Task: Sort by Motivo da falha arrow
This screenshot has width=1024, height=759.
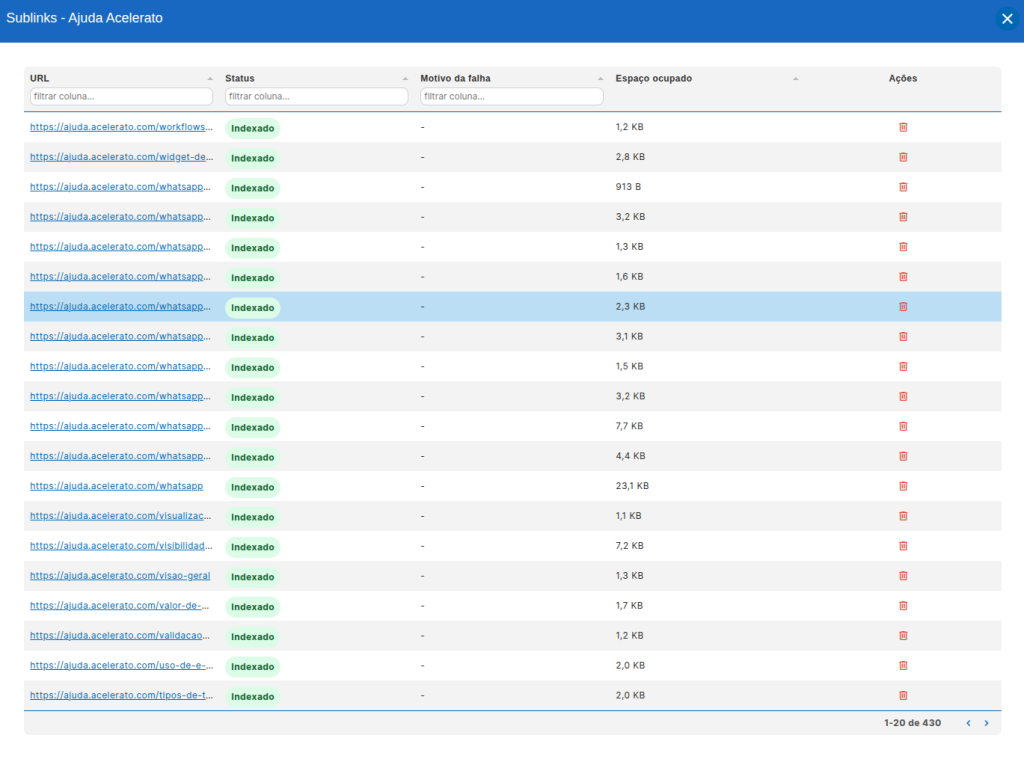Action: coord(600,78)
